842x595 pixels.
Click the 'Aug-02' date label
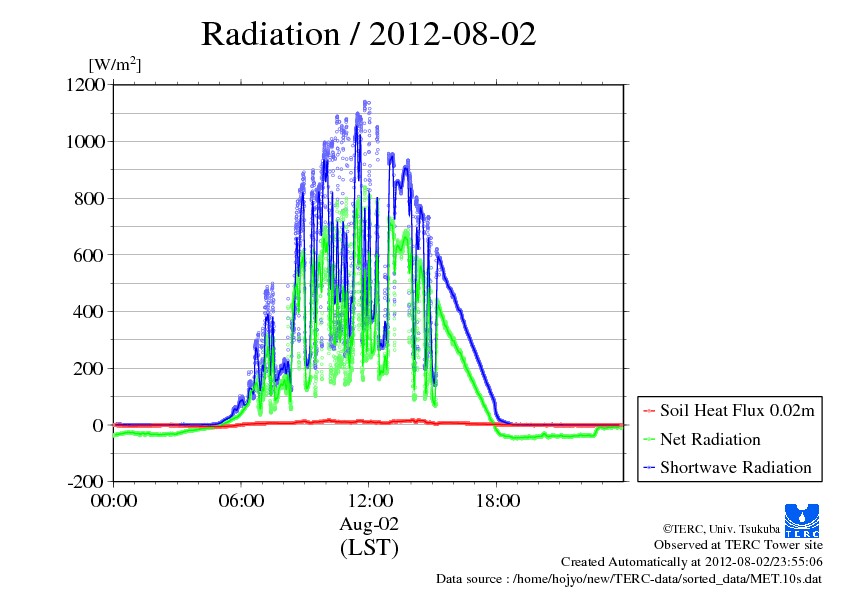[x=369, y=524]
